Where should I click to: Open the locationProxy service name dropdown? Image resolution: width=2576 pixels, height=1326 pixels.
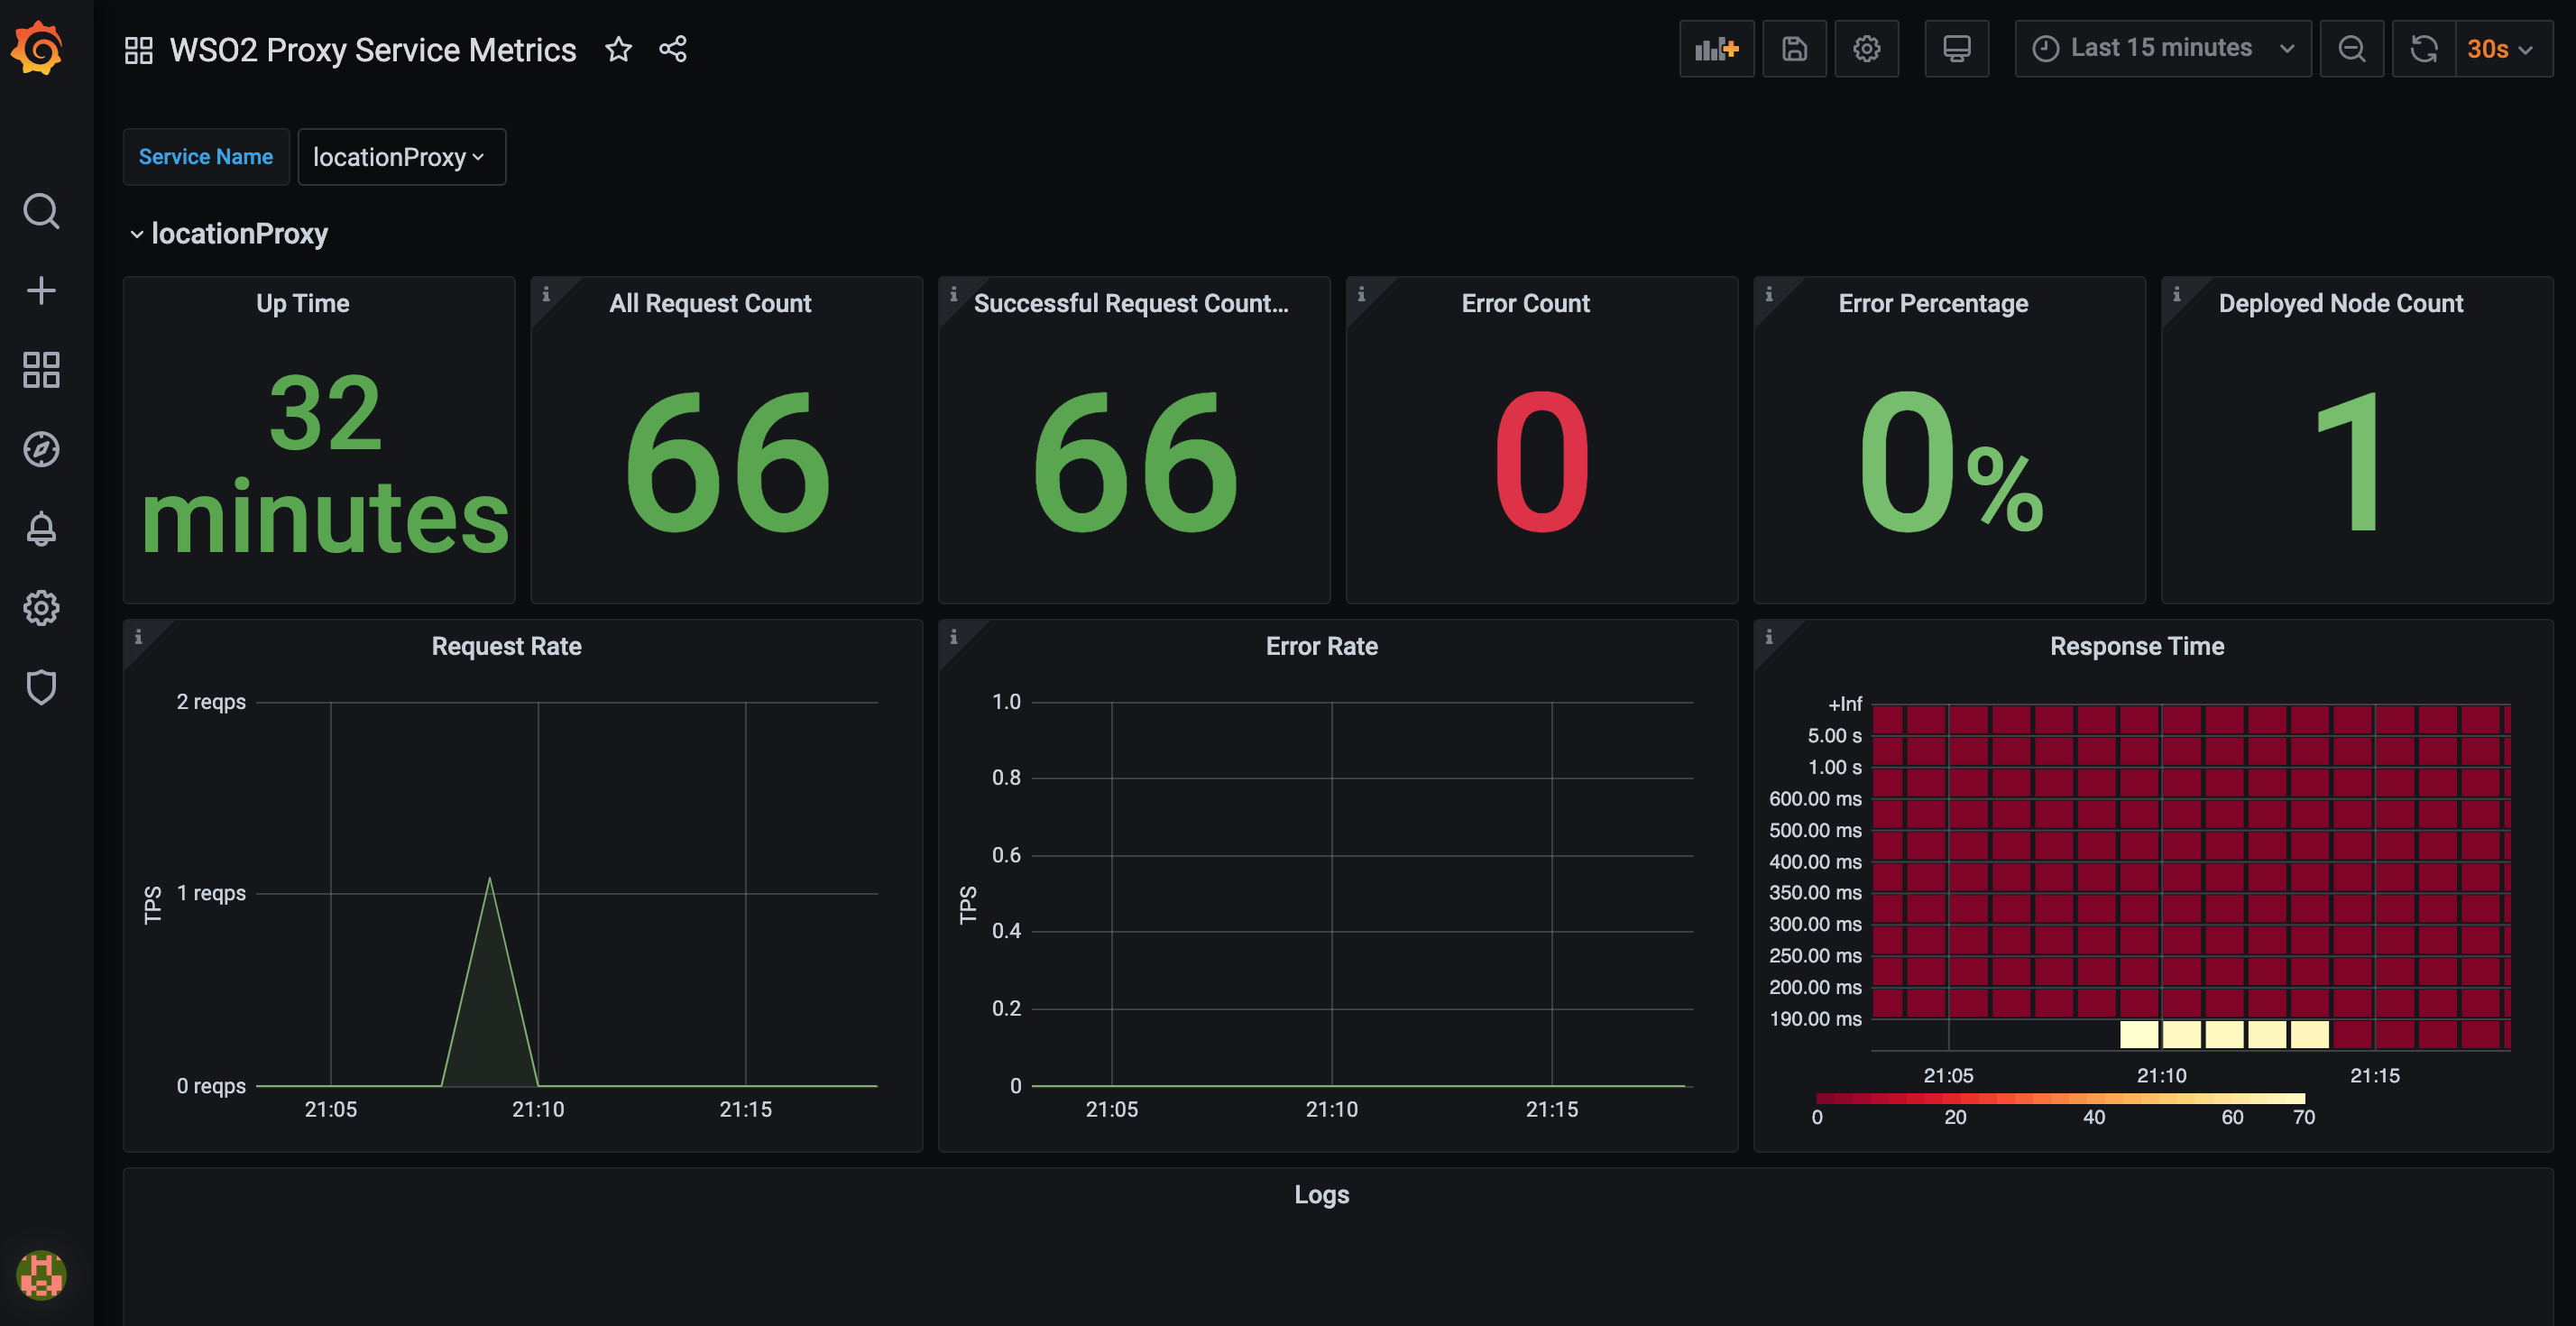(x=401, y=157)
